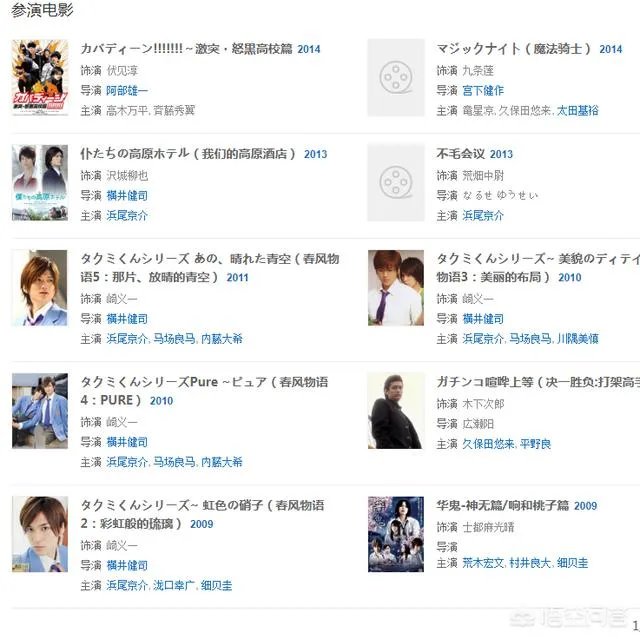Click actor link 太田基裕
This screenshot has height=639, width=640.
tap(578, 110)
